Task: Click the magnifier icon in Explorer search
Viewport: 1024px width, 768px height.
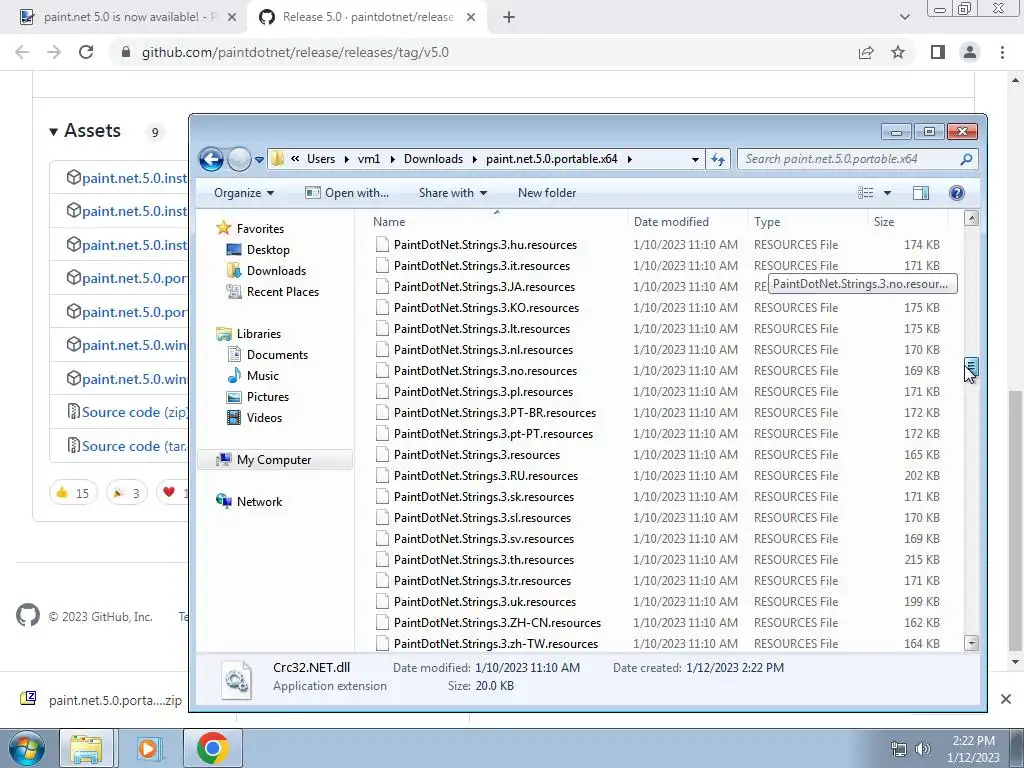Action: 967,159
